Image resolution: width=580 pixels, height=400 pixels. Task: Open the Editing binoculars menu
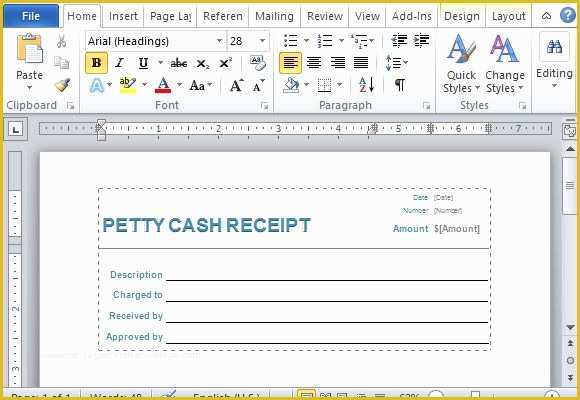(554, 61)
